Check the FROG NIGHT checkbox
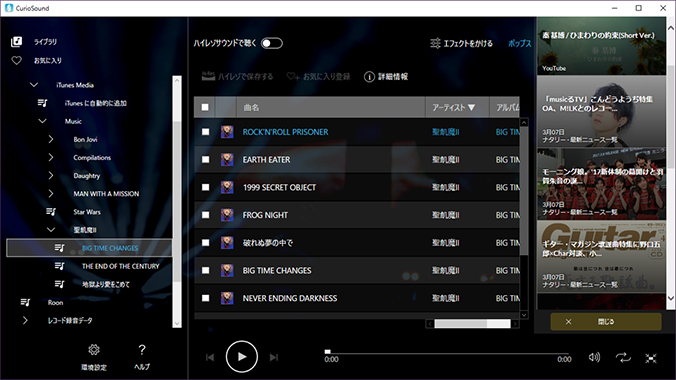The width and height of the screenshot is (676, 380). [206, 215]
